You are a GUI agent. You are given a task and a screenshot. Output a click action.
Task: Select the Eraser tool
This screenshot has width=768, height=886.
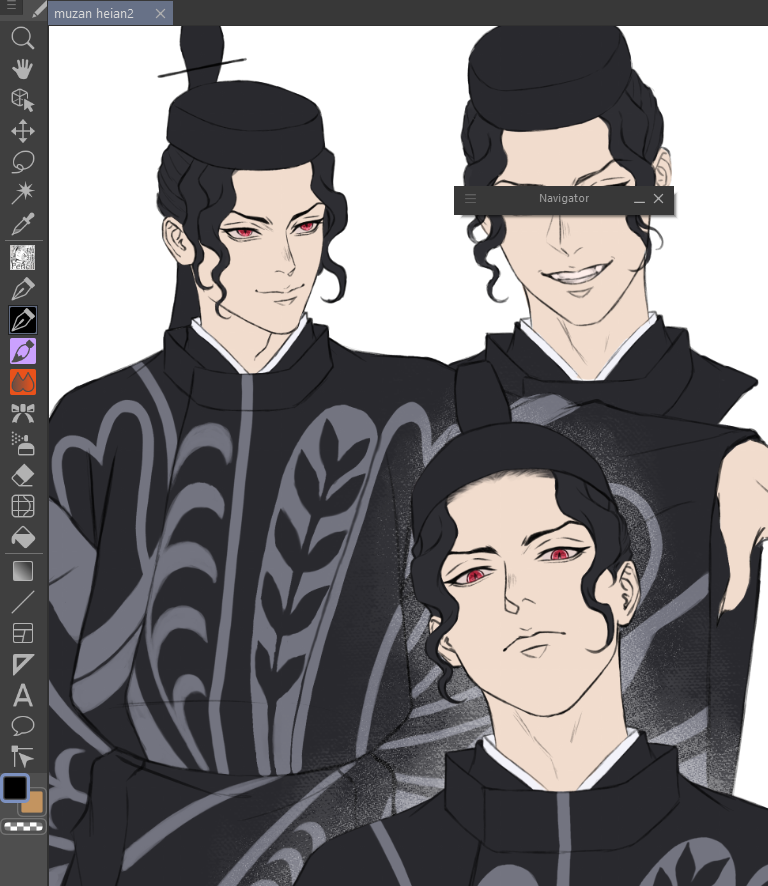pos(23,475)
